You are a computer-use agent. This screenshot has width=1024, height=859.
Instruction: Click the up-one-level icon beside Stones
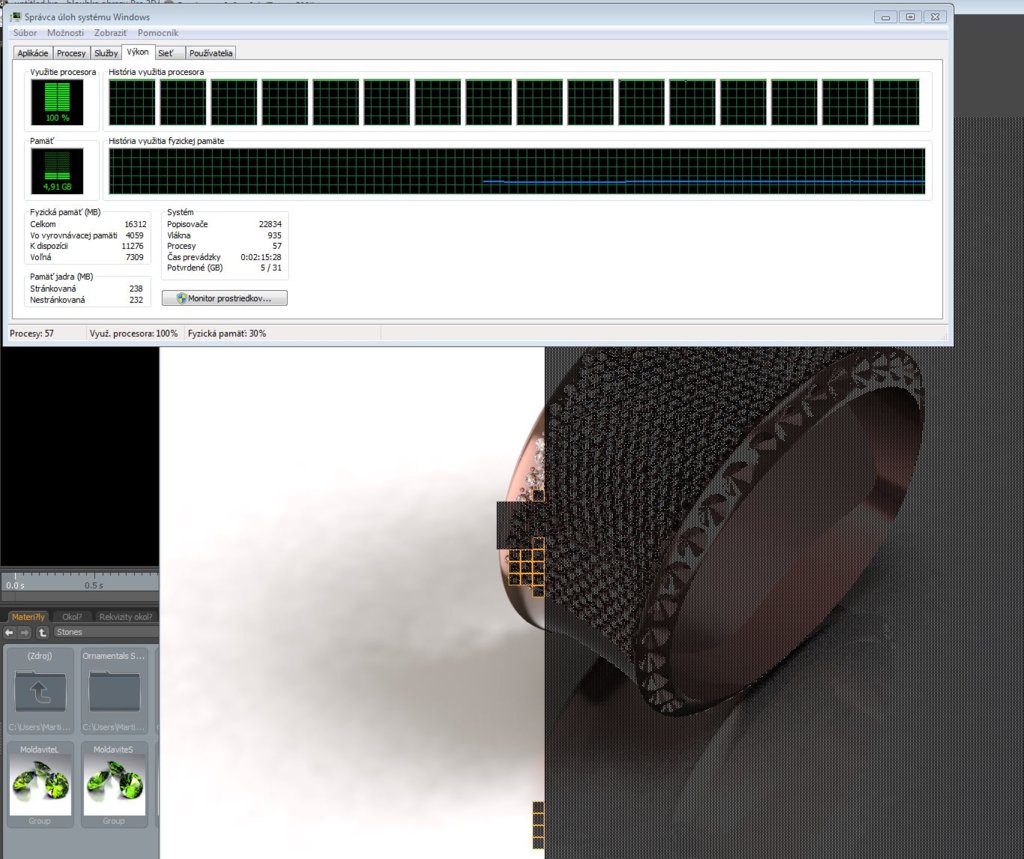pos(42,632)
